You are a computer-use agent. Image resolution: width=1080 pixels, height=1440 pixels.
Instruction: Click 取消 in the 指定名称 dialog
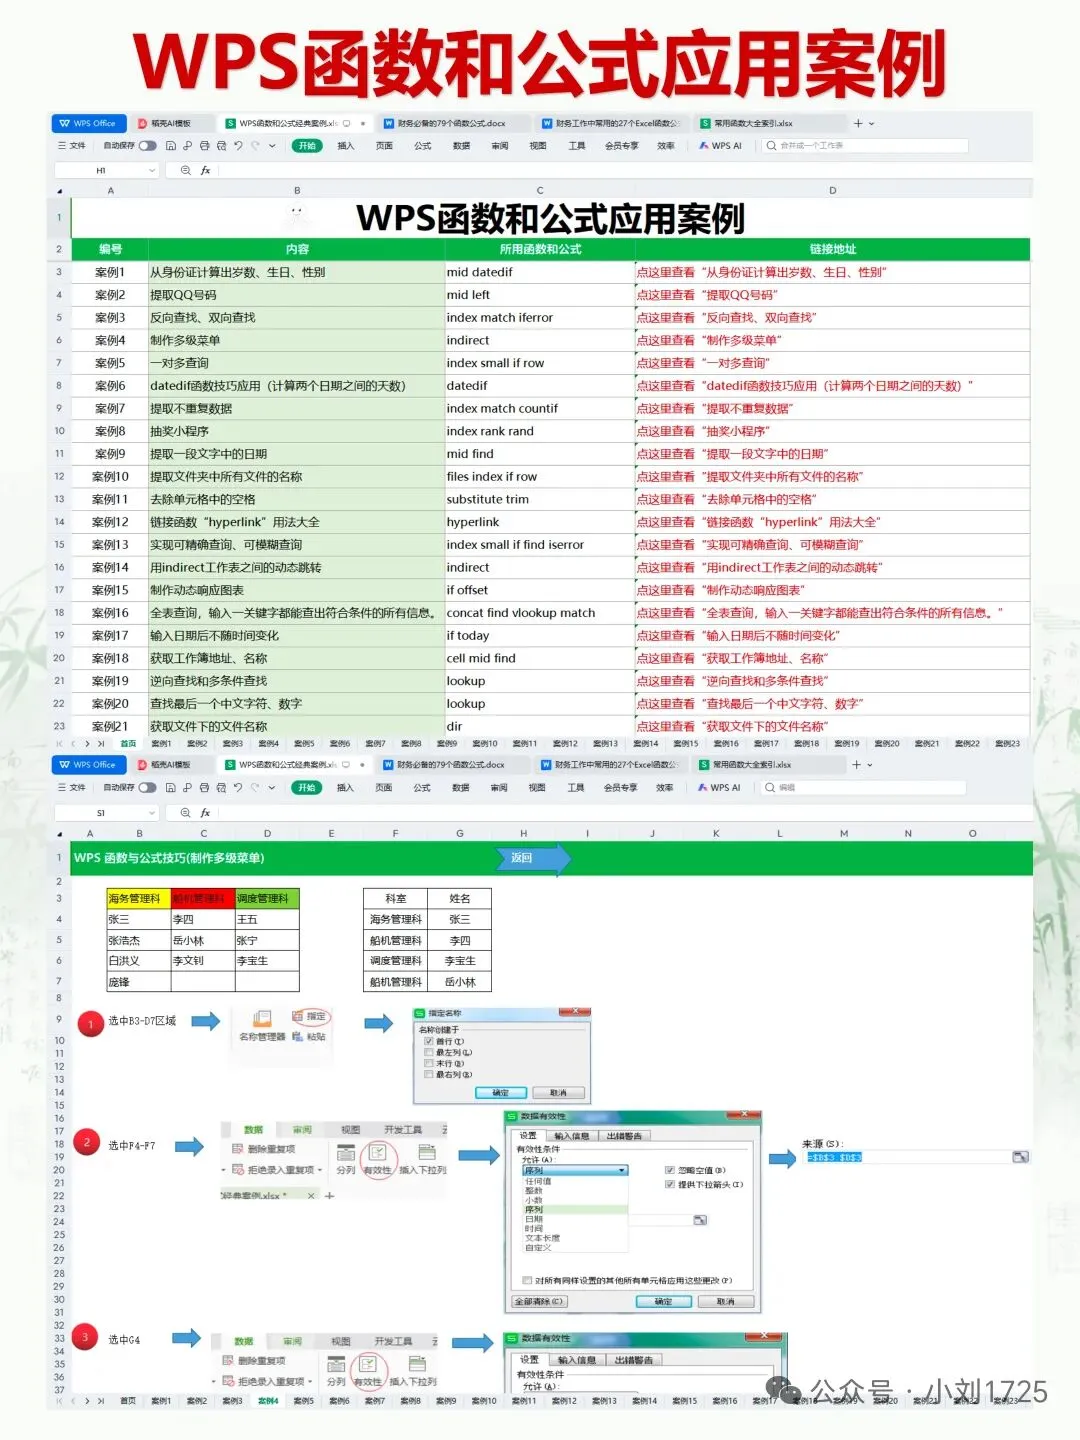pos(558,1093)
